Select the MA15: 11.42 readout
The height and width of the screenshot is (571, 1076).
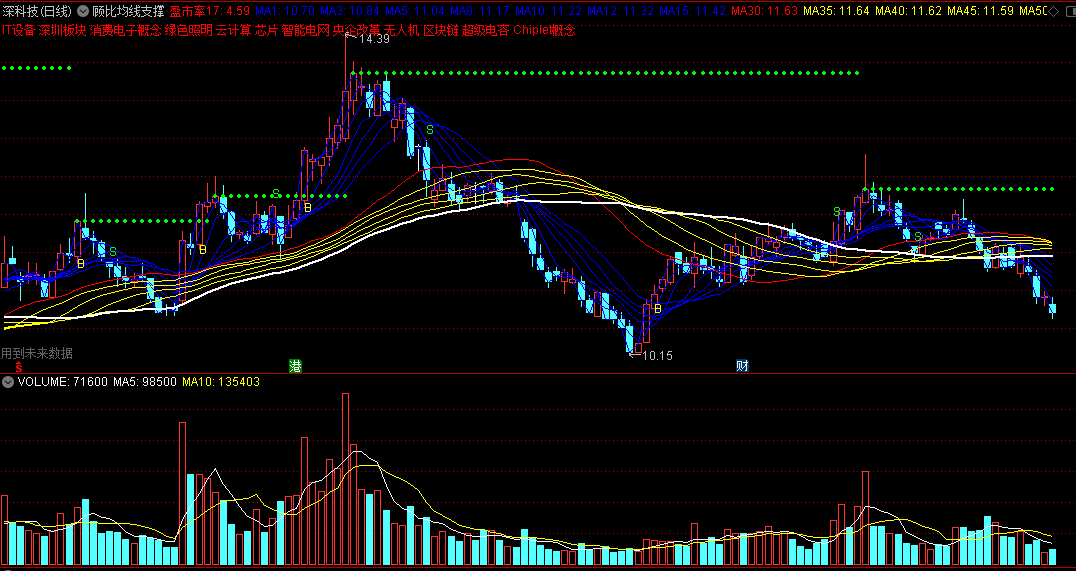coord(692,11)
